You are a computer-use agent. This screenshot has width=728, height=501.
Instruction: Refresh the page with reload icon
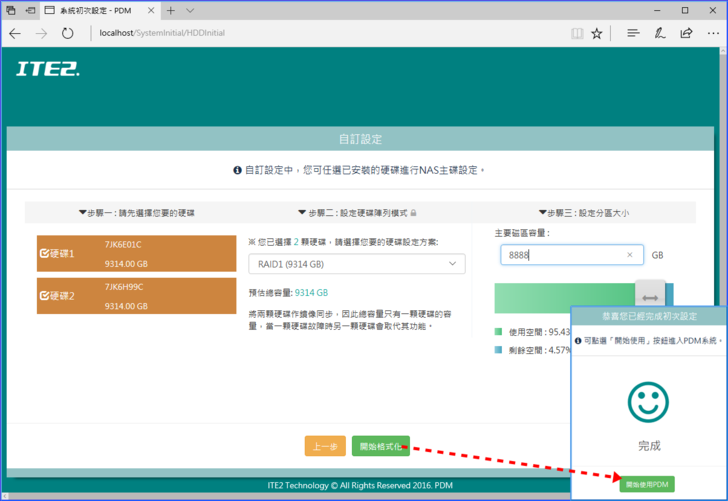pyautogui.click(x=67, y=33)
